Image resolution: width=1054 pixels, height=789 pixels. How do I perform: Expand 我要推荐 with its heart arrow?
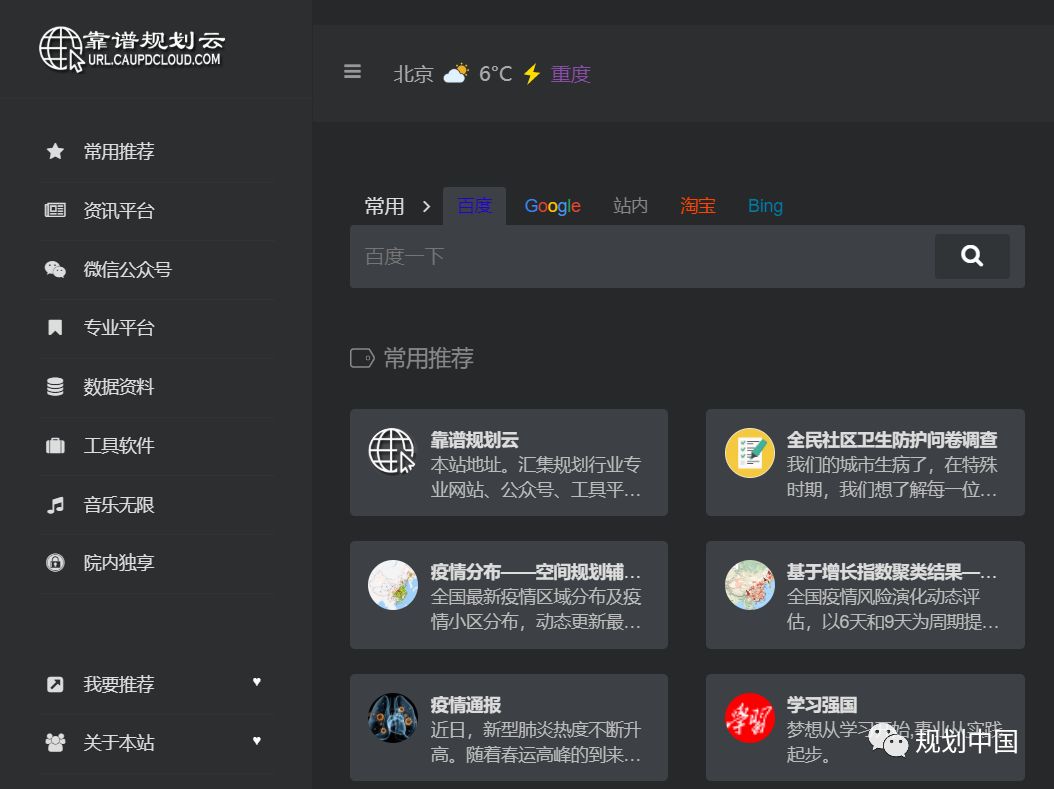coord(257,682)
